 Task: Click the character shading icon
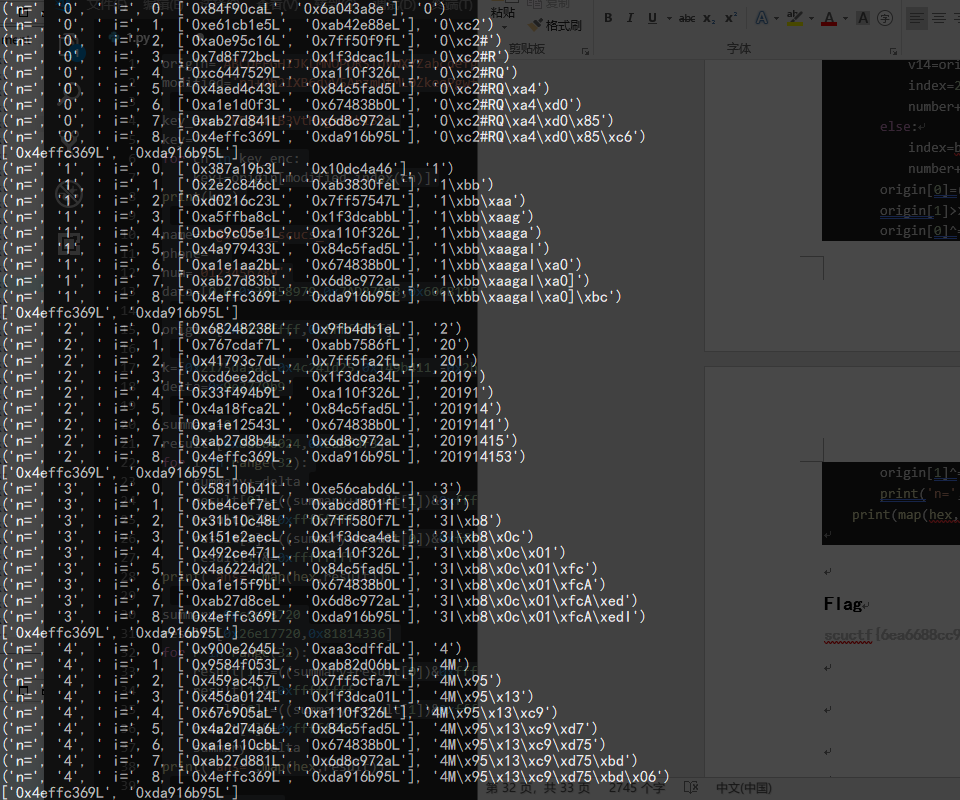pos(863,18)
